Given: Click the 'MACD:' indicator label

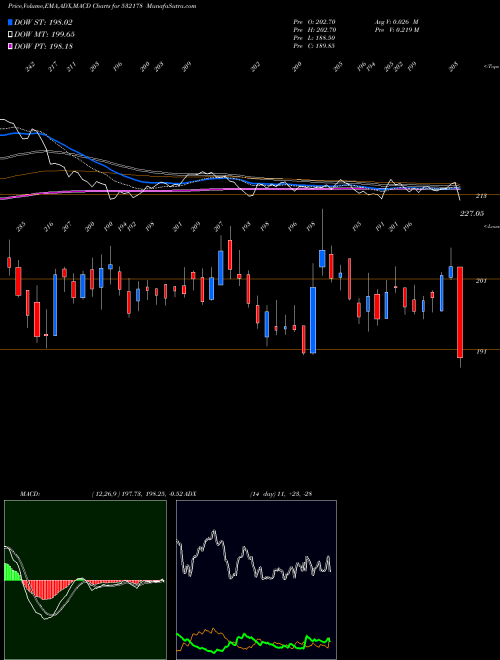Looking at the screenshot, I should (30, 494).
